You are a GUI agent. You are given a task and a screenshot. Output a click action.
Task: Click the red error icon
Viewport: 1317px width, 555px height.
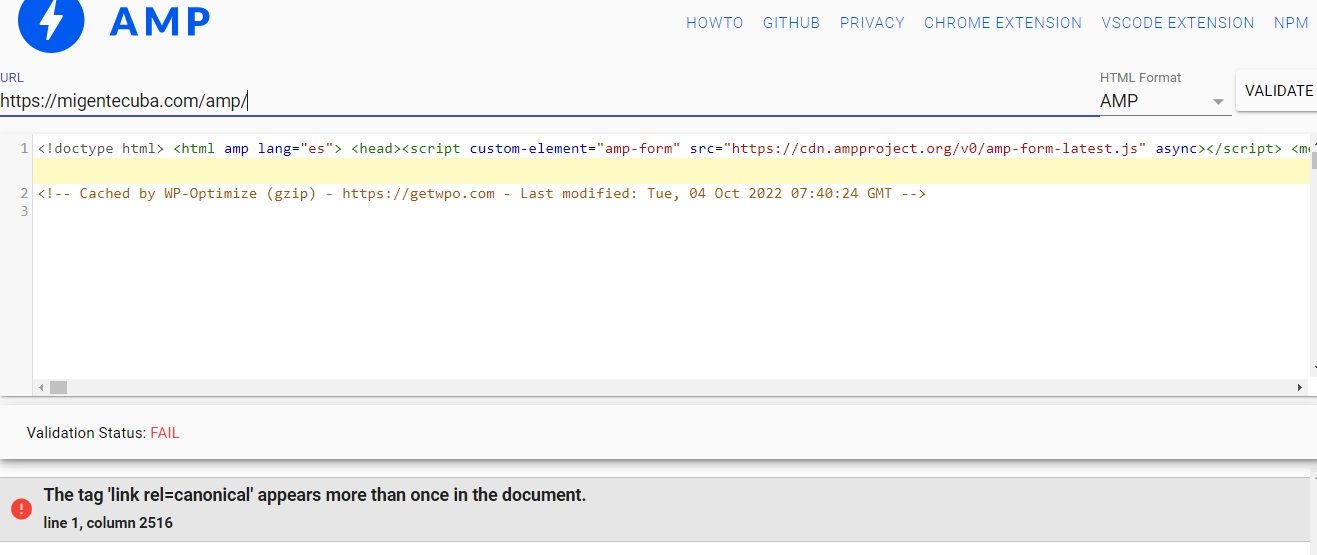[x=21, y=509]
